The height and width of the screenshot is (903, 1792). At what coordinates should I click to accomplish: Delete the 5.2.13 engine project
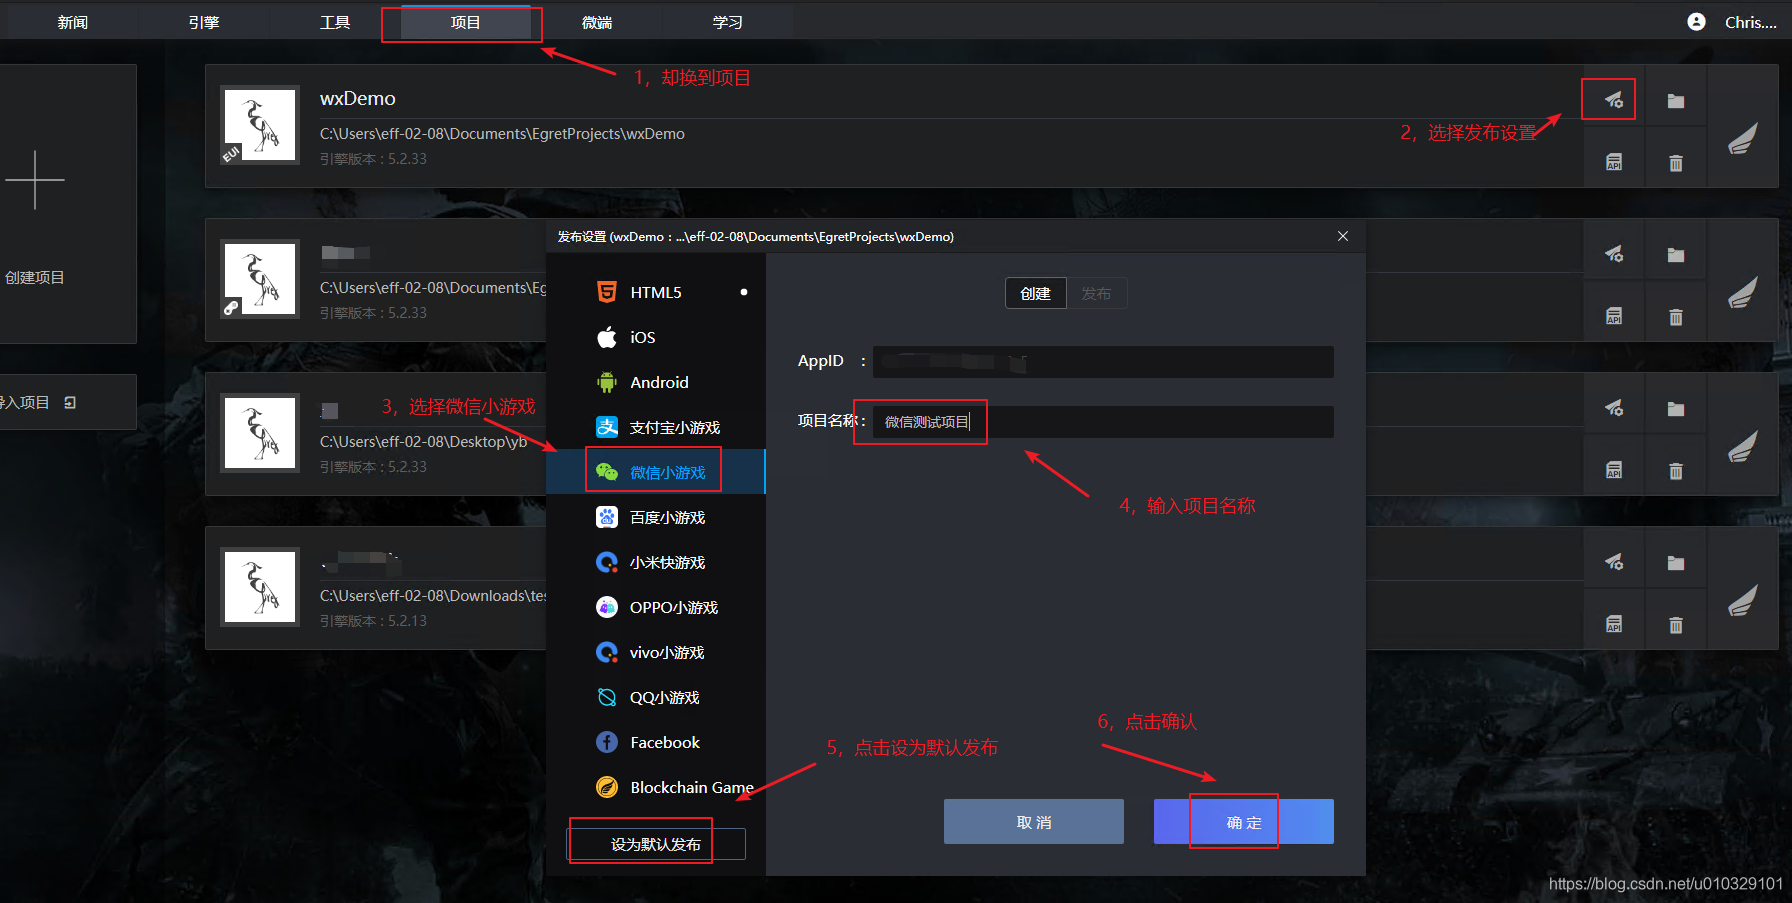point(1676,624)
